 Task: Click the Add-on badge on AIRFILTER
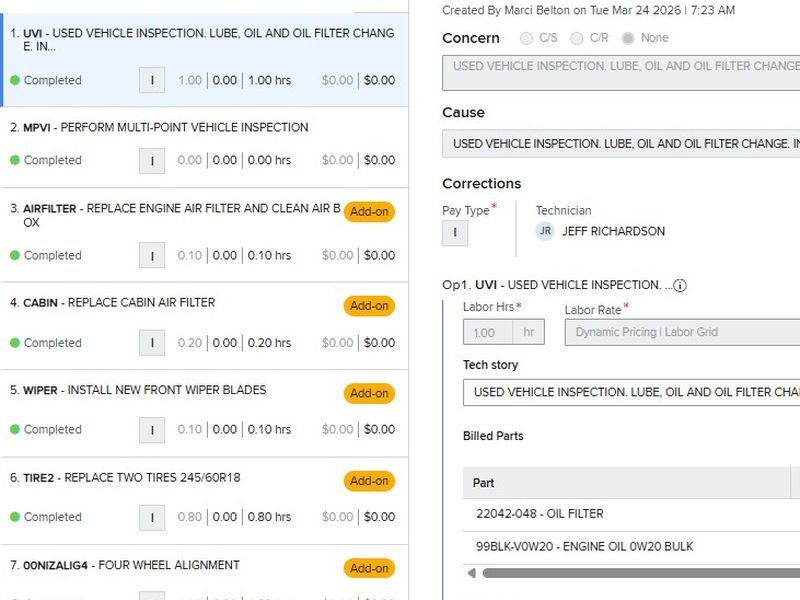[369, 212]
